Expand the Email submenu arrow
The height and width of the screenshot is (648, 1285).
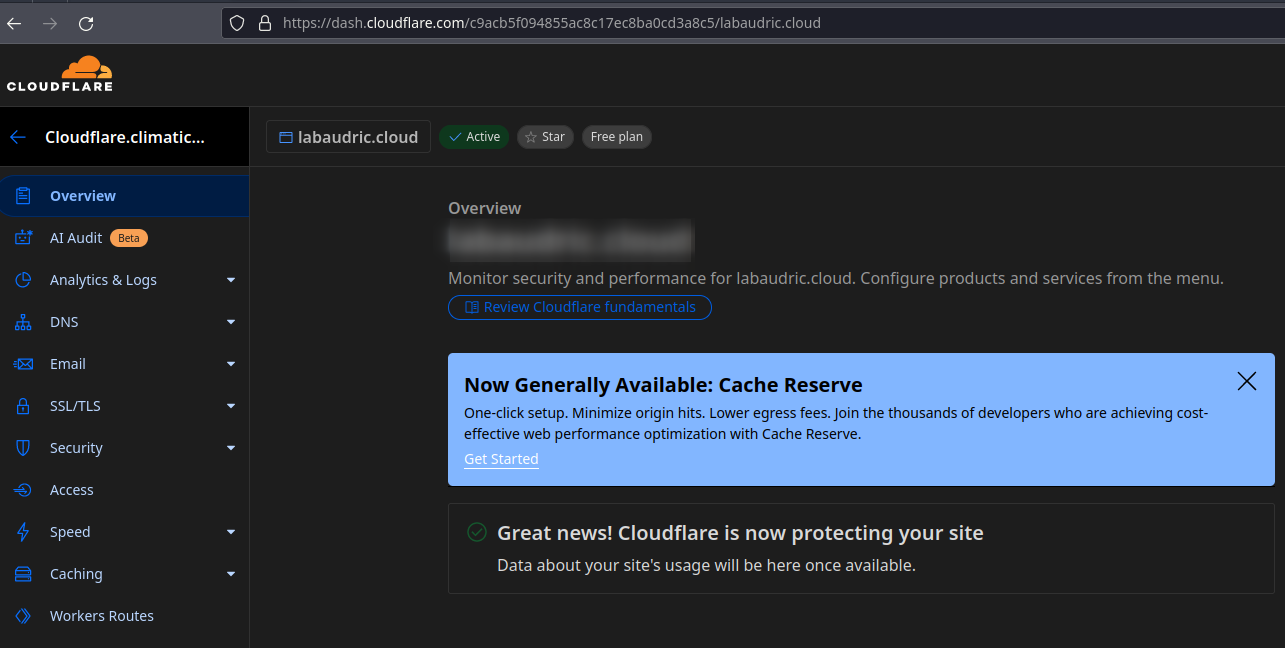pyautogui.click(x=231, y=364)
